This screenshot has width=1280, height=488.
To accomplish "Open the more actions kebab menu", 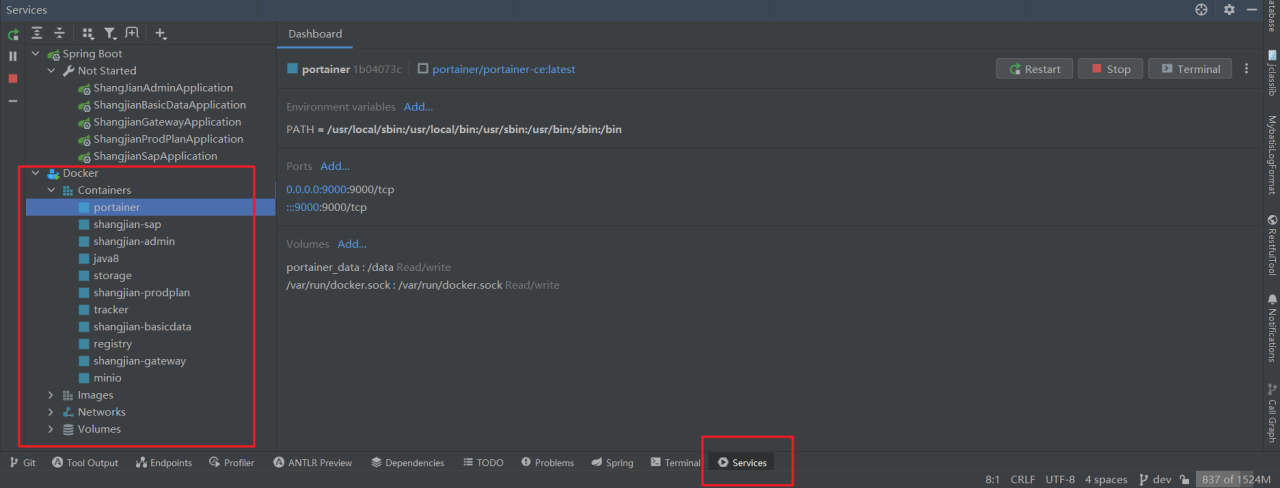I will 1246,69.
